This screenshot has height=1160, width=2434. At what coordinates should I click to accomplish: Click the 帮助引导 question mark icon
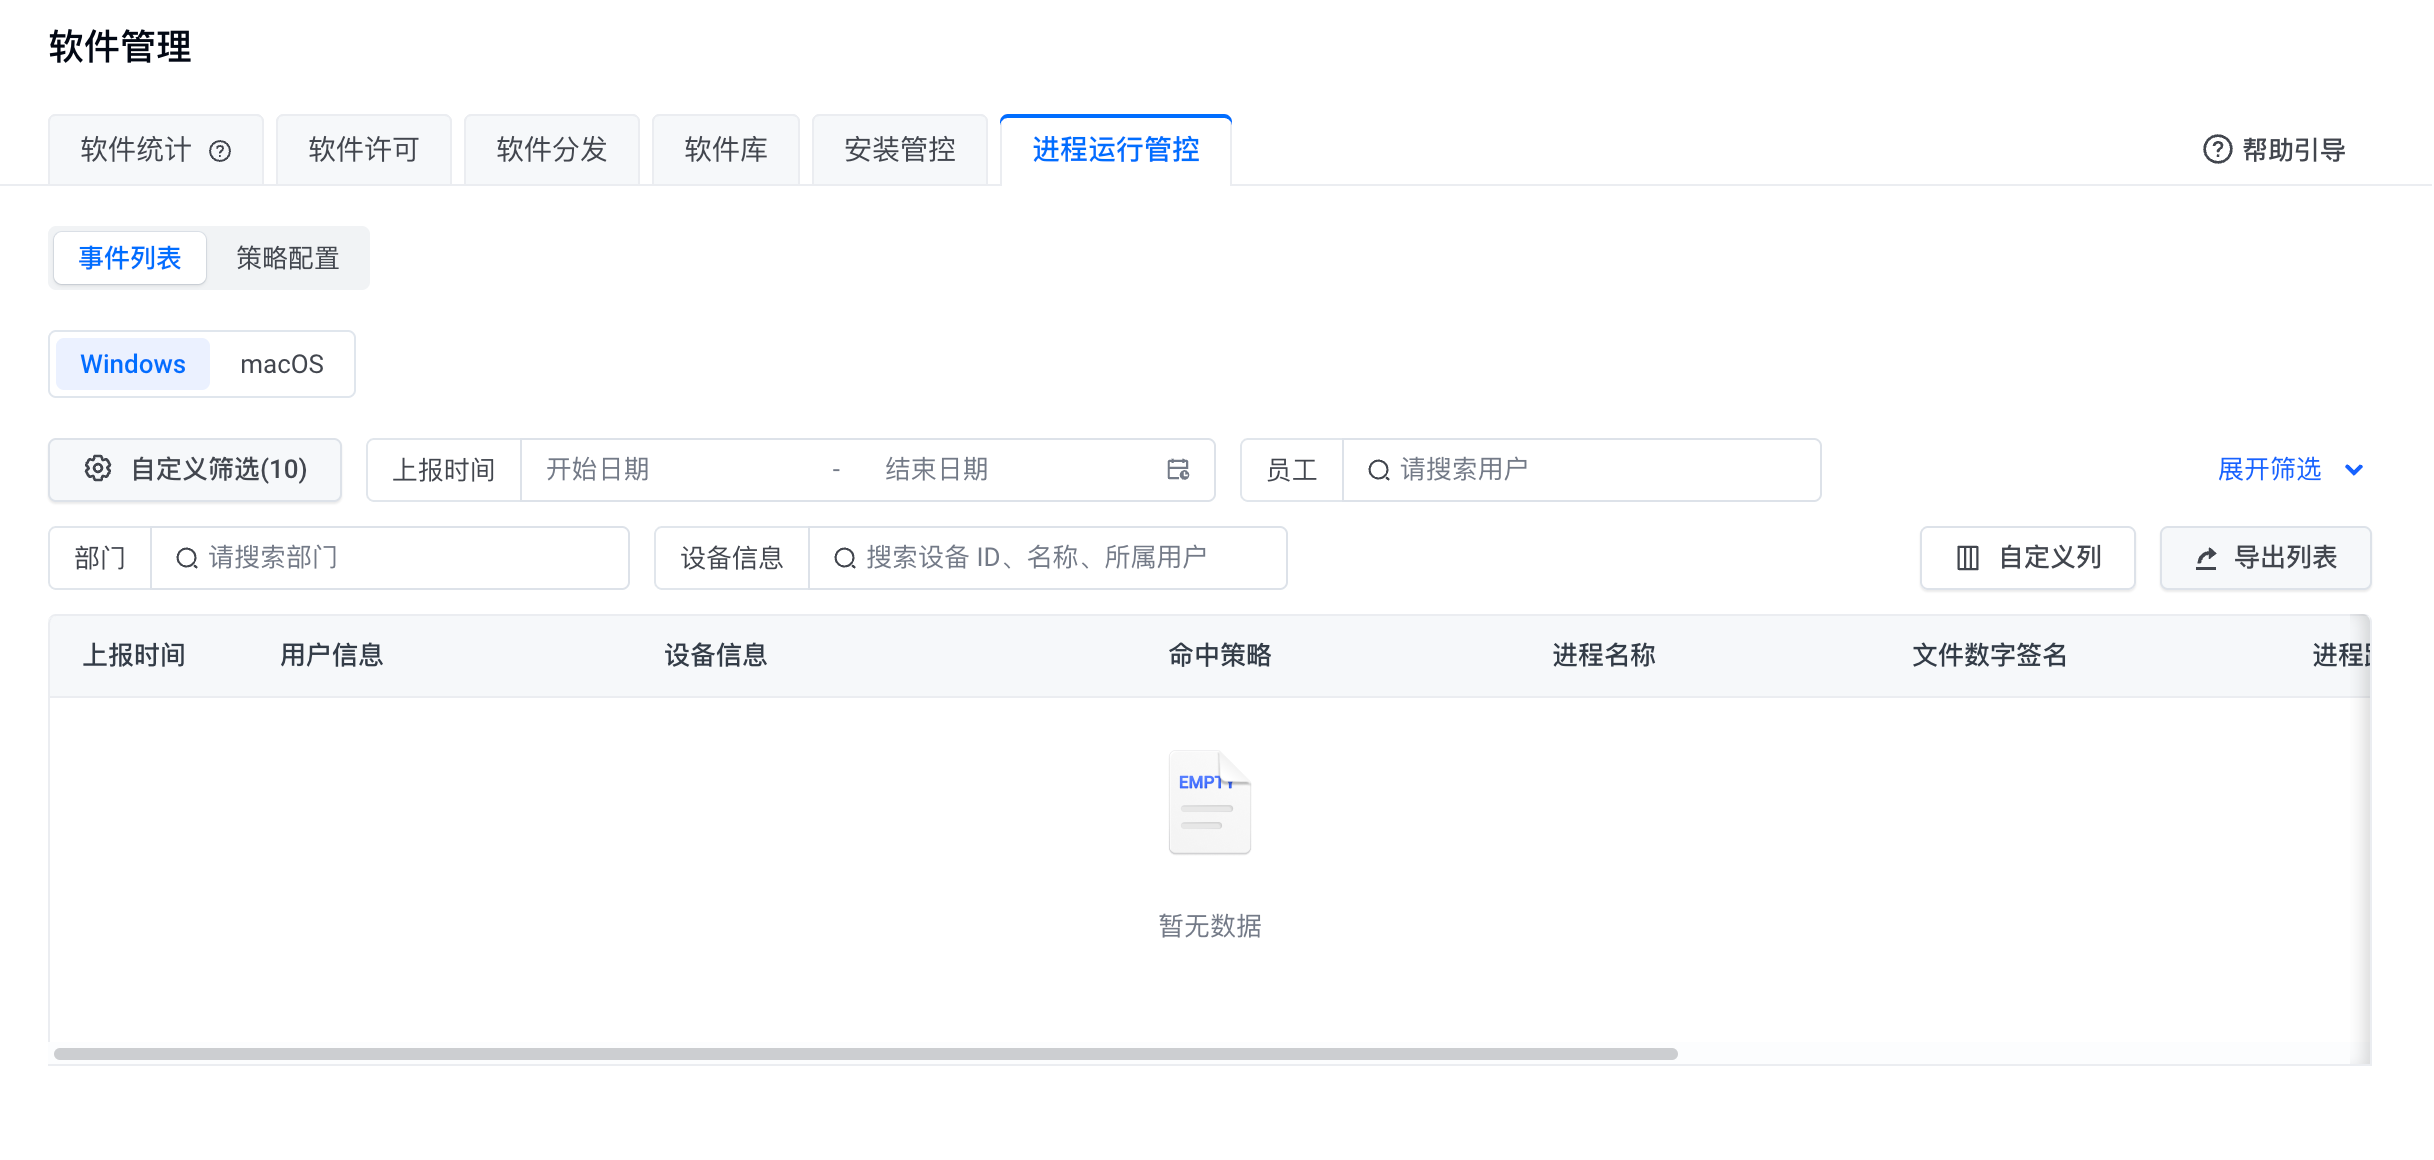2216,150
